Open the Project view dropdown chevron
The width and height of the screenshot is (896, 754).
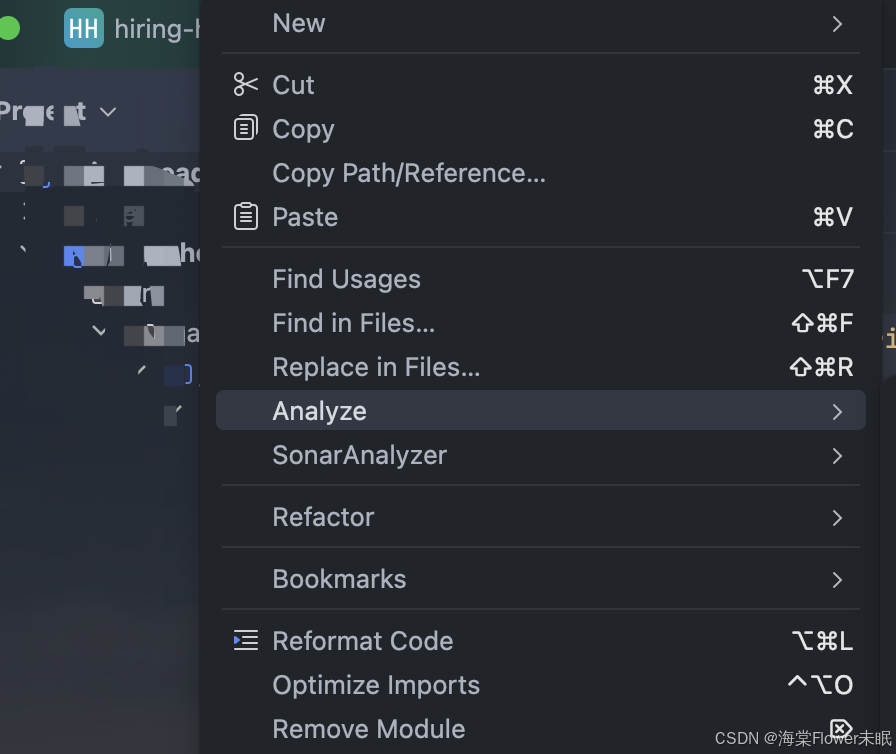[108, 112]
